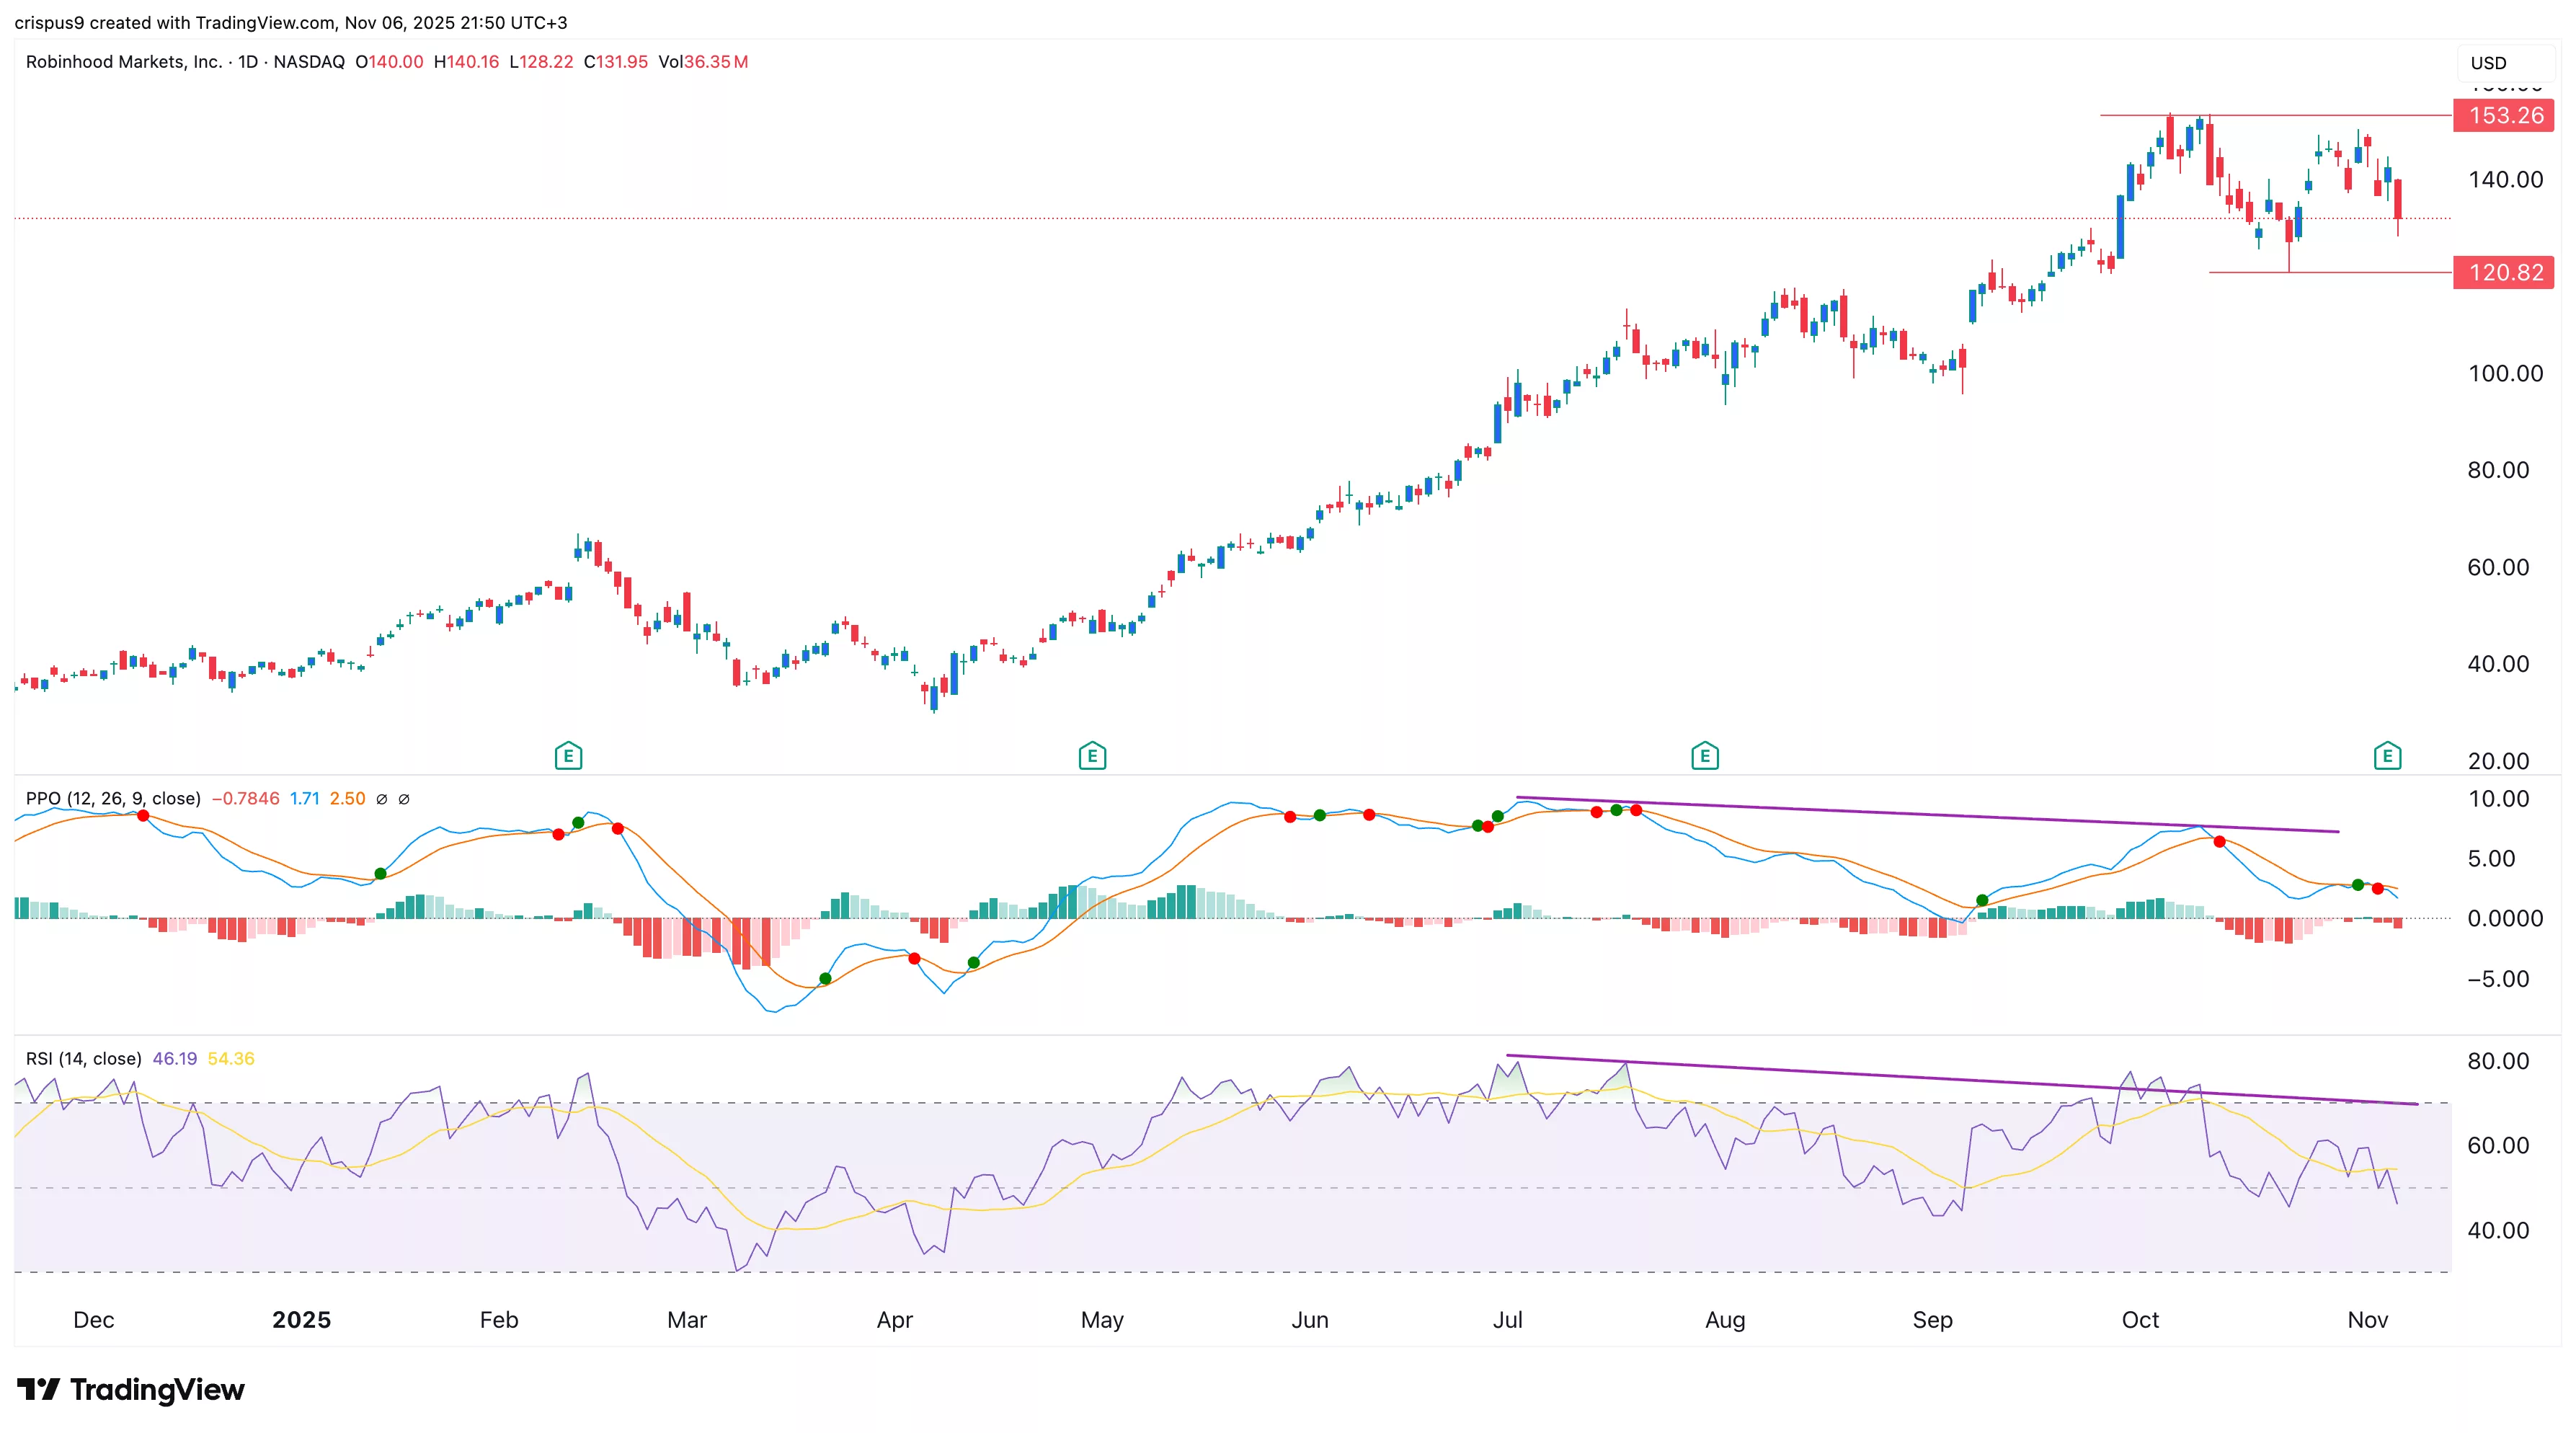This screenshot has width=2576, height=1433.
Task: Click the 100.00 level on price axis
Action: (2505, 374)
